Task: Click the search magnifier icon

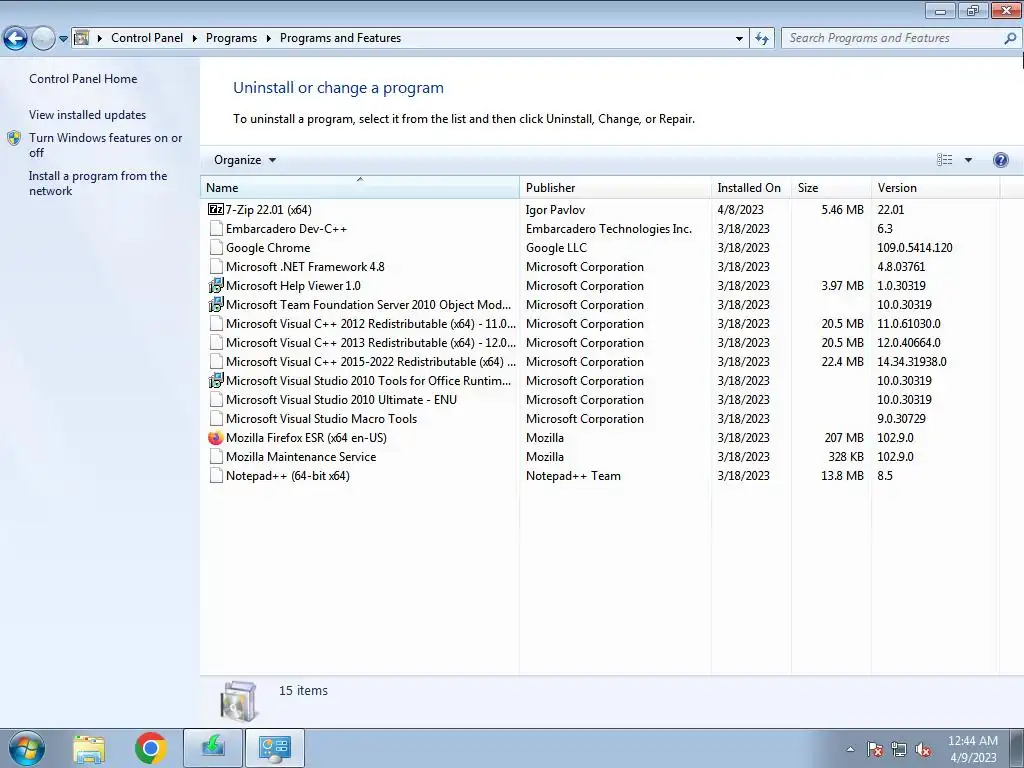Action: pos(1010,39)
